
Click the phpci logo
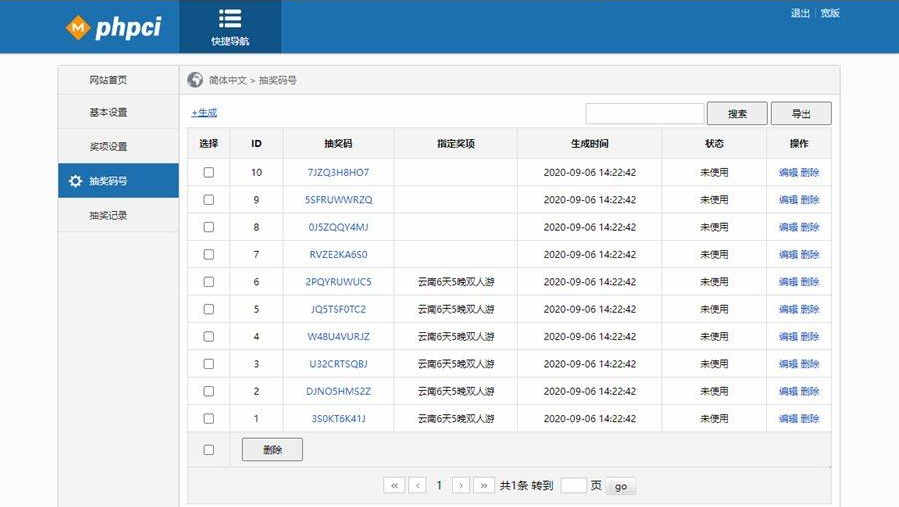click(114, 27)
